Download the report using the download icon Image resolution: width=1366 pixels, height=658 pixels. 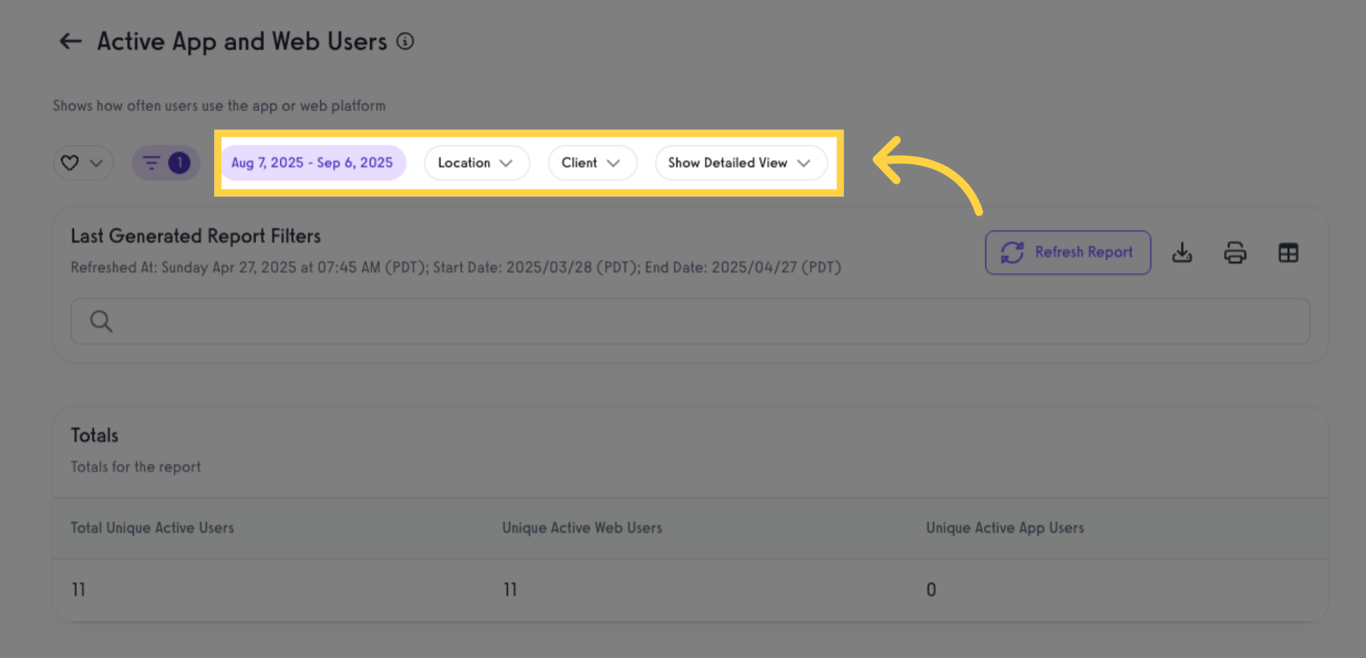tap(1182, 253)
